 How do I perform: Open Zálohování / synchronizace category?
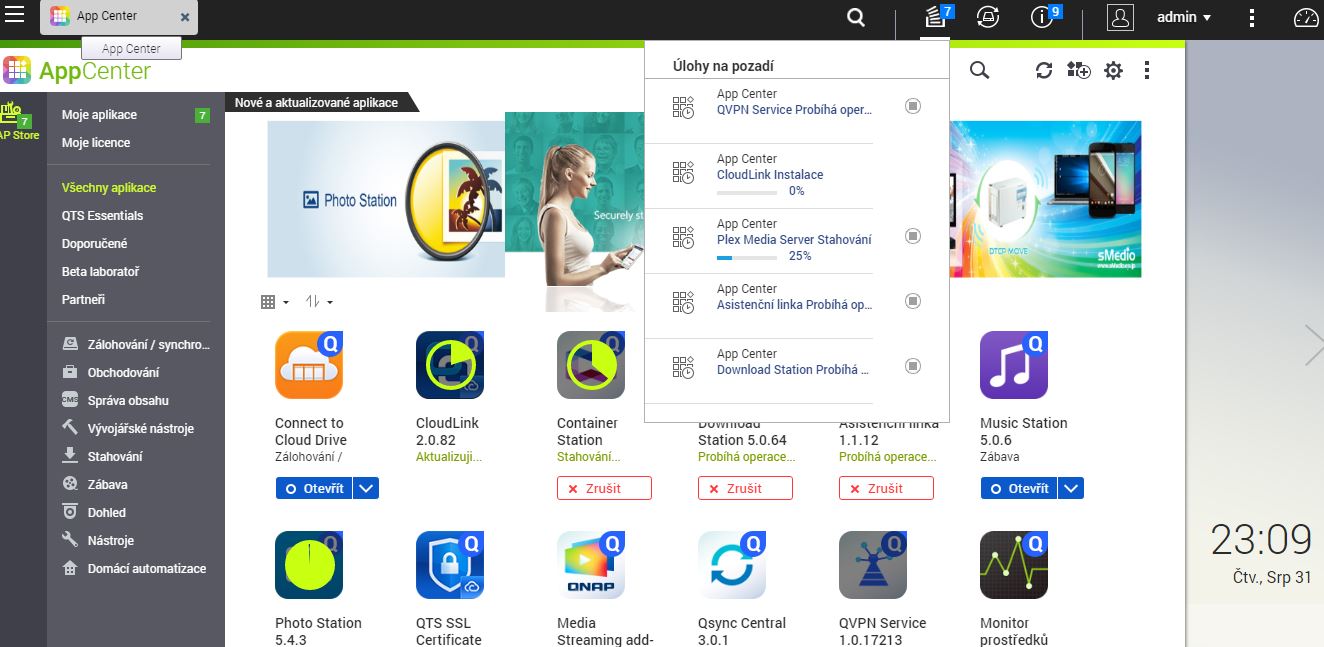pos(135,344)
